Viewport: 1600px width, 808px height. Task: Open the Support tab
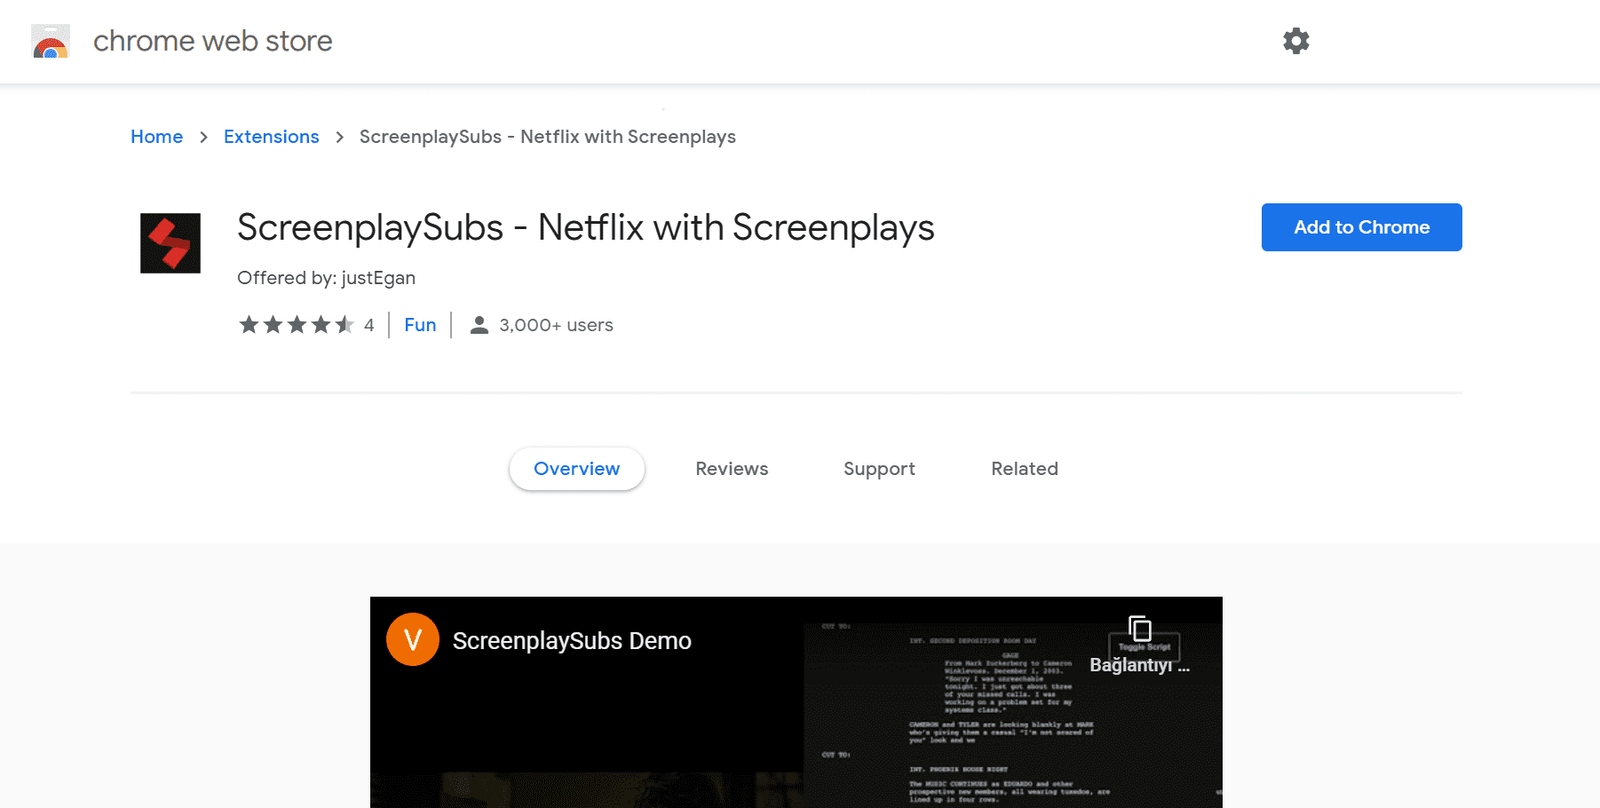click(879, 469)
